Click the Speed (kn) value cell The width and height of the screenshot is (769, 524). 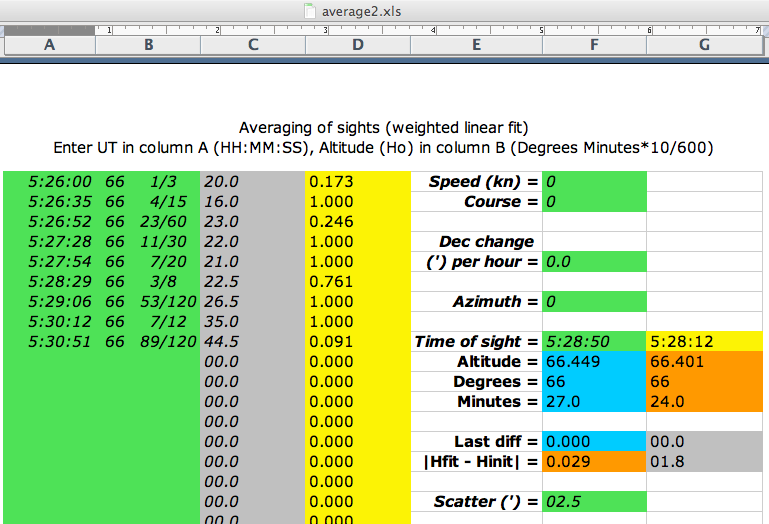[x=593, y=182]
